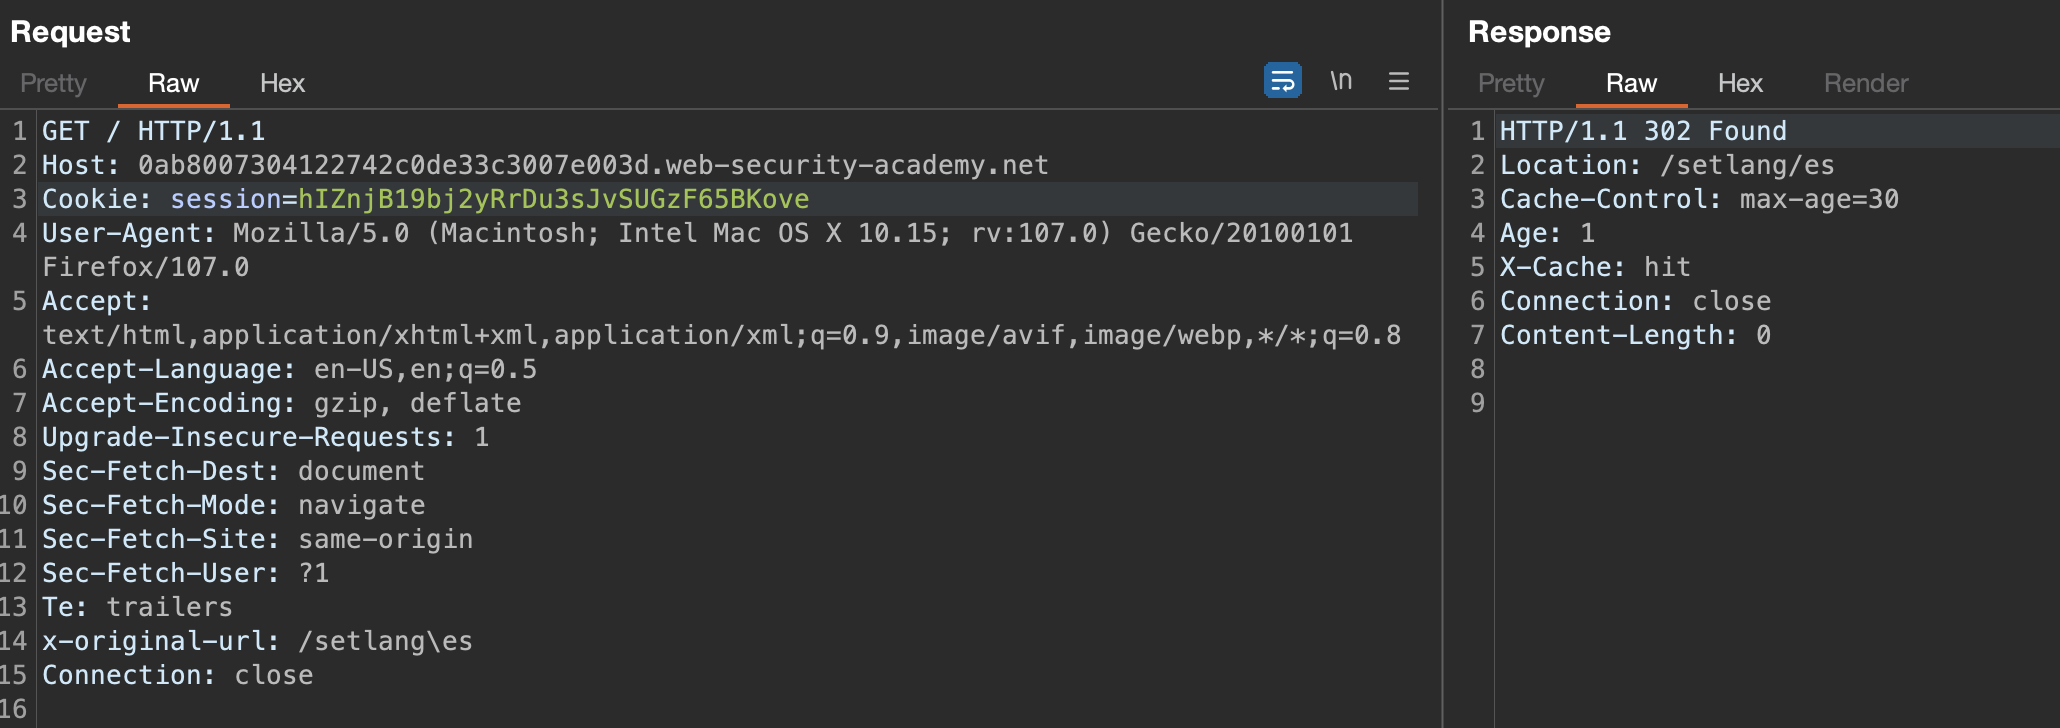Click the session cookie value

coord(554,199)
